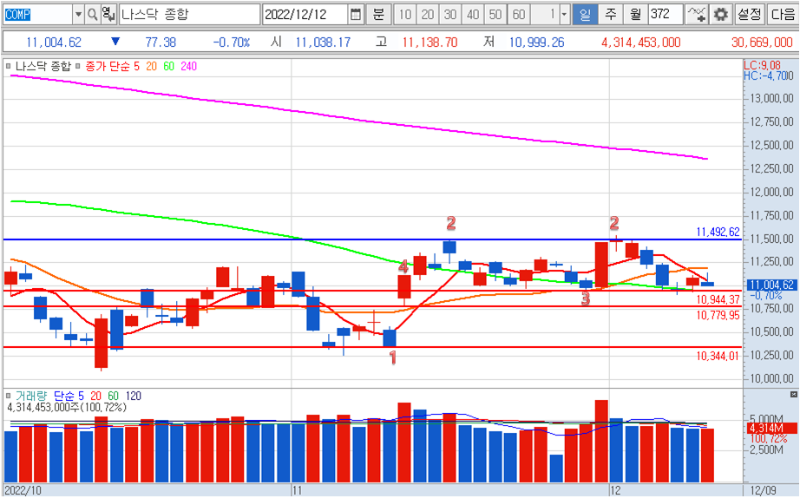Viewport: 800px width, 497px height.
Task: Choose the 60 minute interval button
Action: tap(518, 14)
